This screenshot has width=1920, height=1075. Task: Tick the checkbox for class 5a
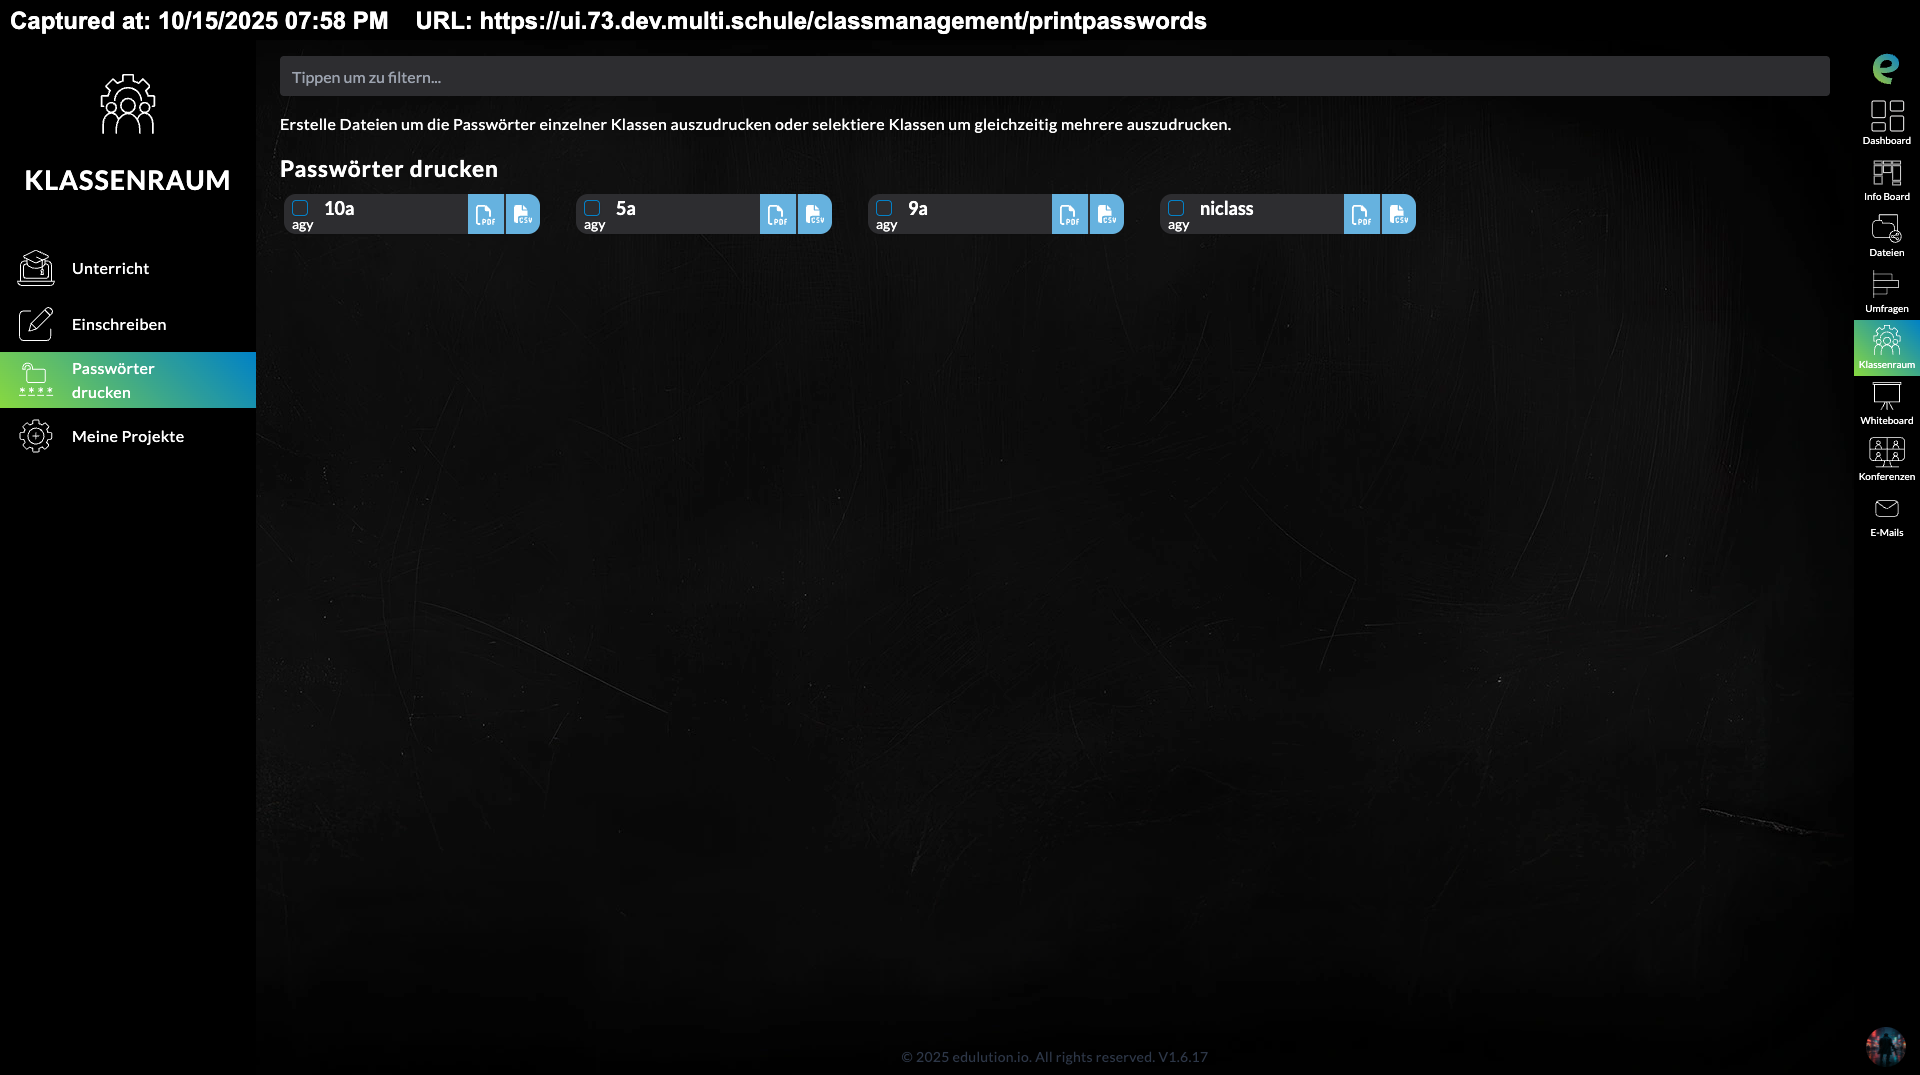592,208
